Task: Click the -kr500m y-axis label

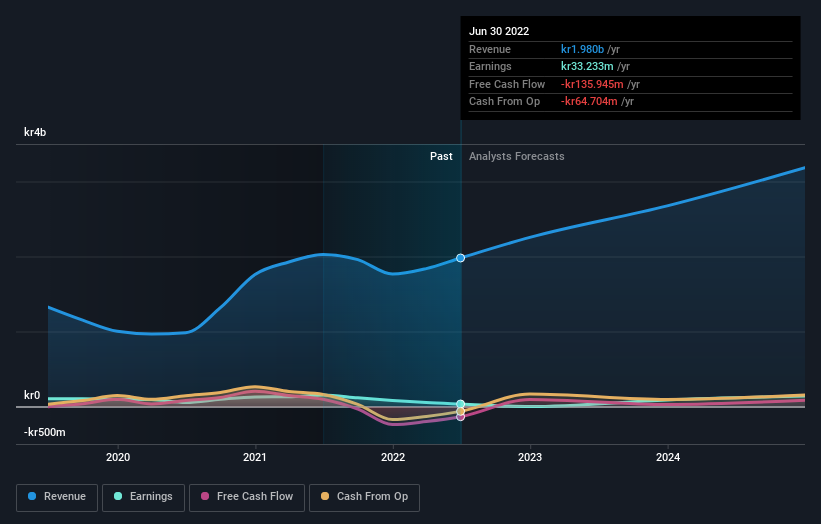Action: coord(45,432)
